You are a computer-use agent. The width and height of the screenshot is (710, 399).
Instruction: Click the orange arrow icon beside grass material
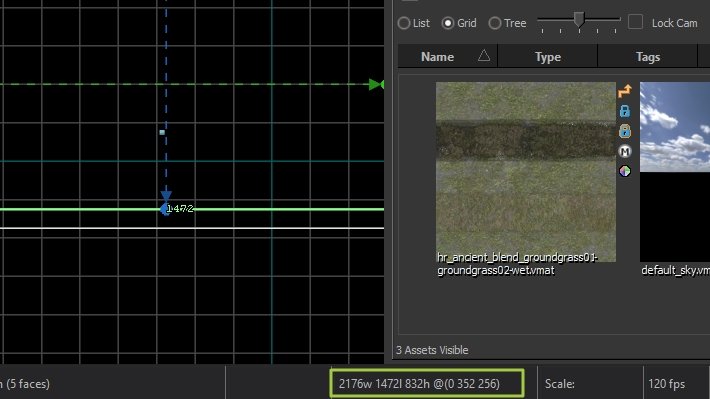625,91
